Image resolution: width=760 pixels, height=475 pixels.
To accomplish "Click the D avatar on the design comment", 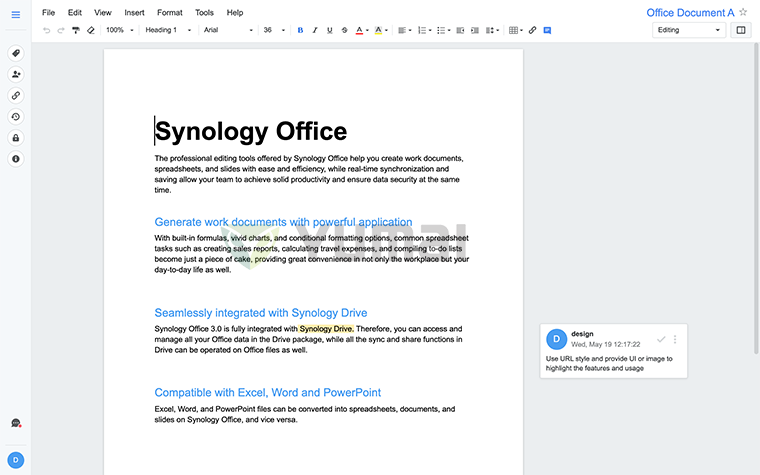I will tap(556, 339).
